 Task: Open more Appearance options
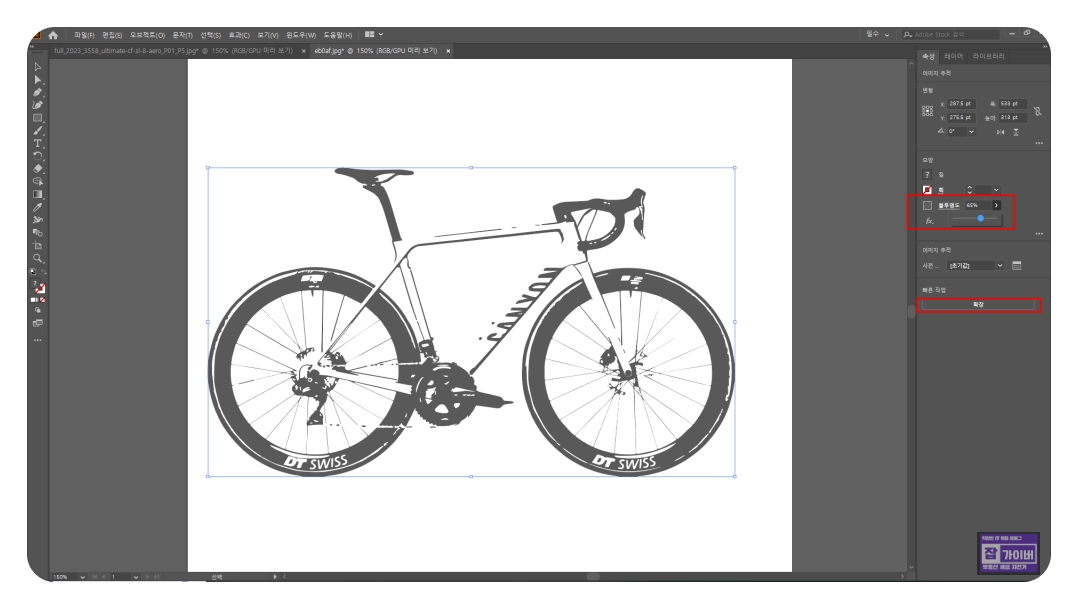1039,234
